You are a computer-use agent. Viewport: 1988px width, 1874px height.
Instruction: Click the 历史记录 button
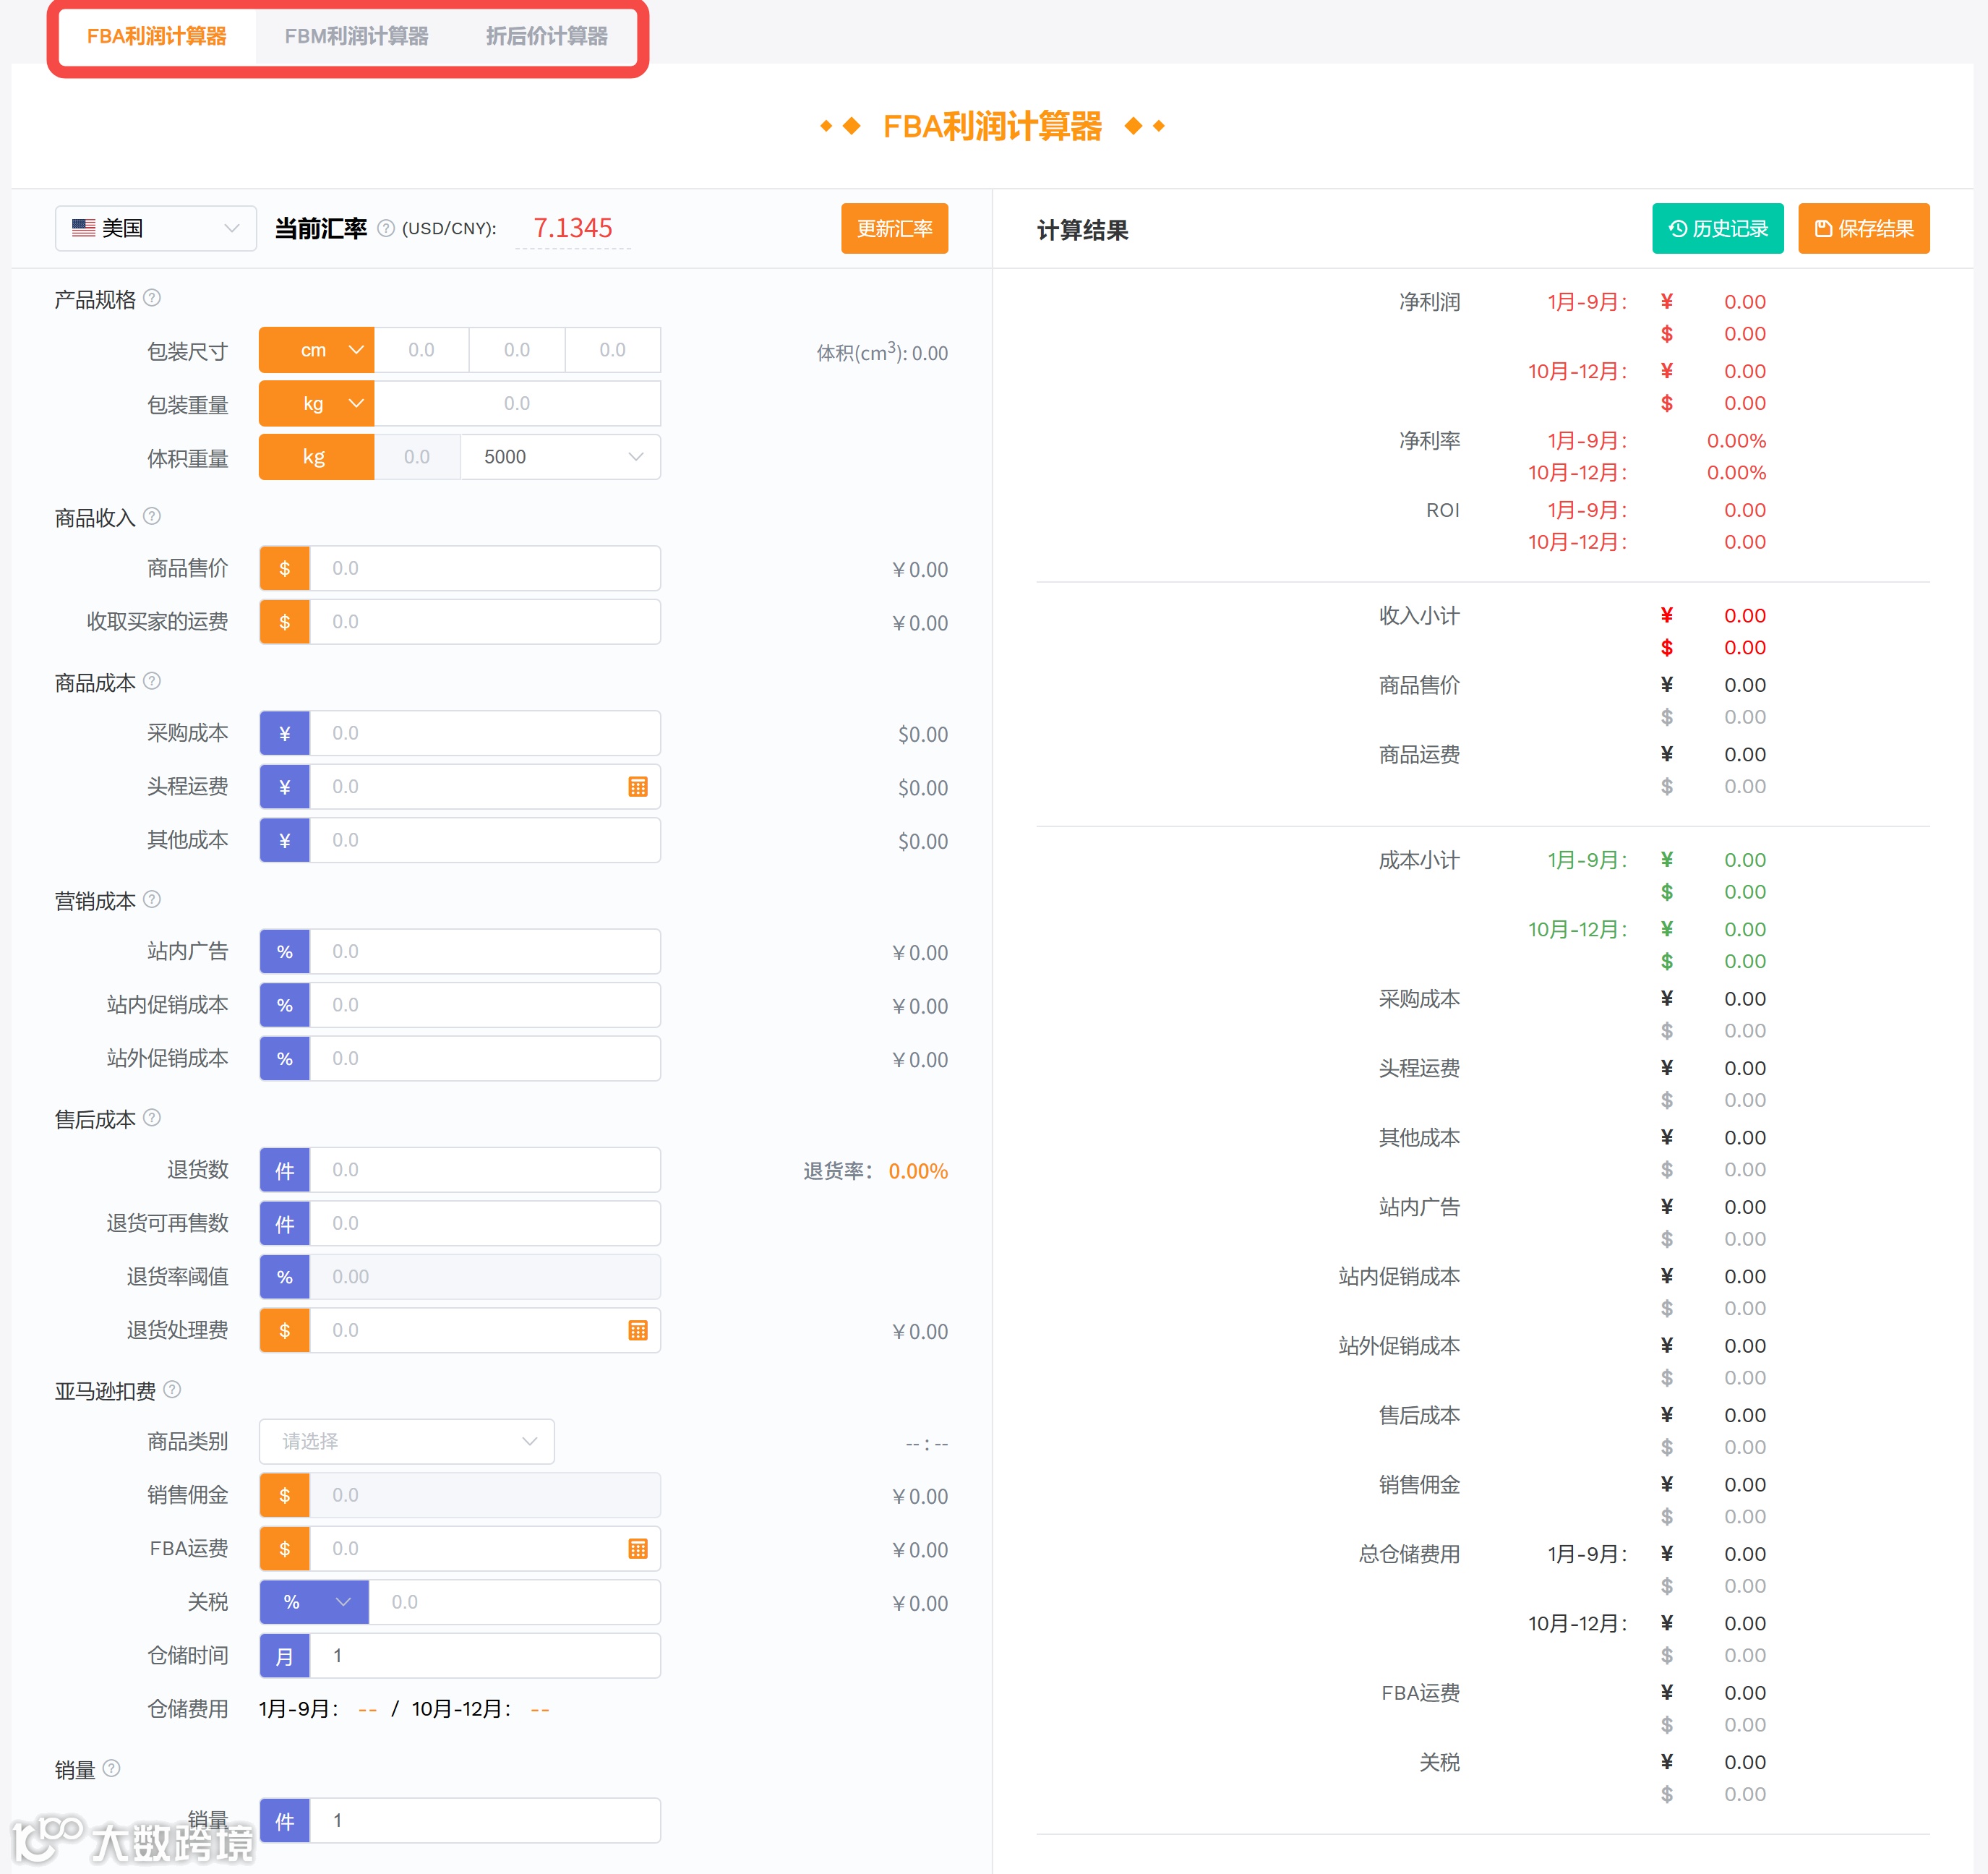coord(1717,228)
